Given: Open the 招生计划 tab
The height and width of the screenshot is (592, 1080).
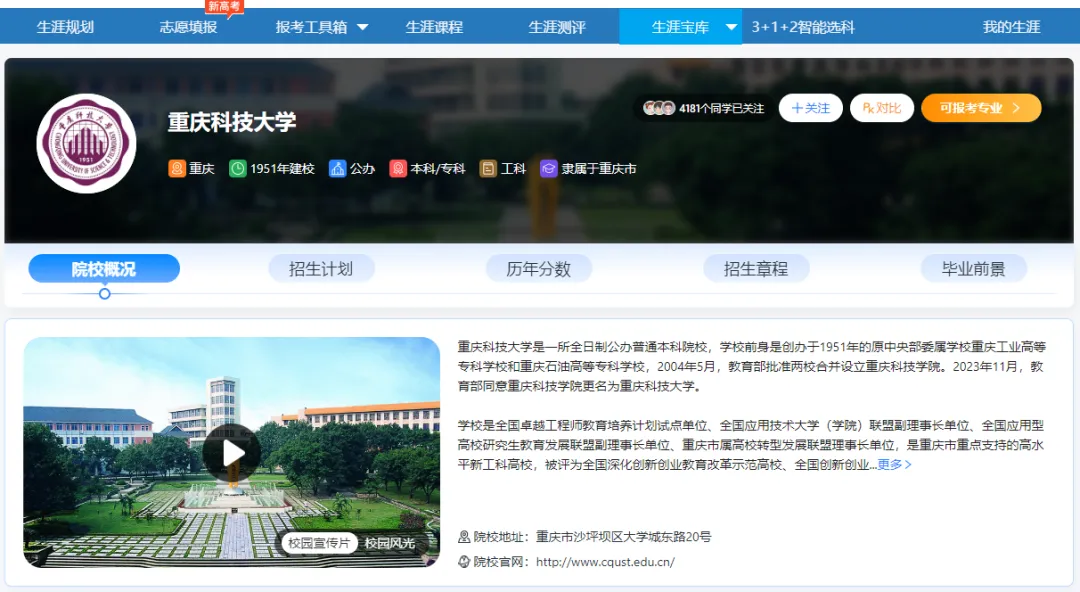Looking at the screenshot, I should (321, 268).
